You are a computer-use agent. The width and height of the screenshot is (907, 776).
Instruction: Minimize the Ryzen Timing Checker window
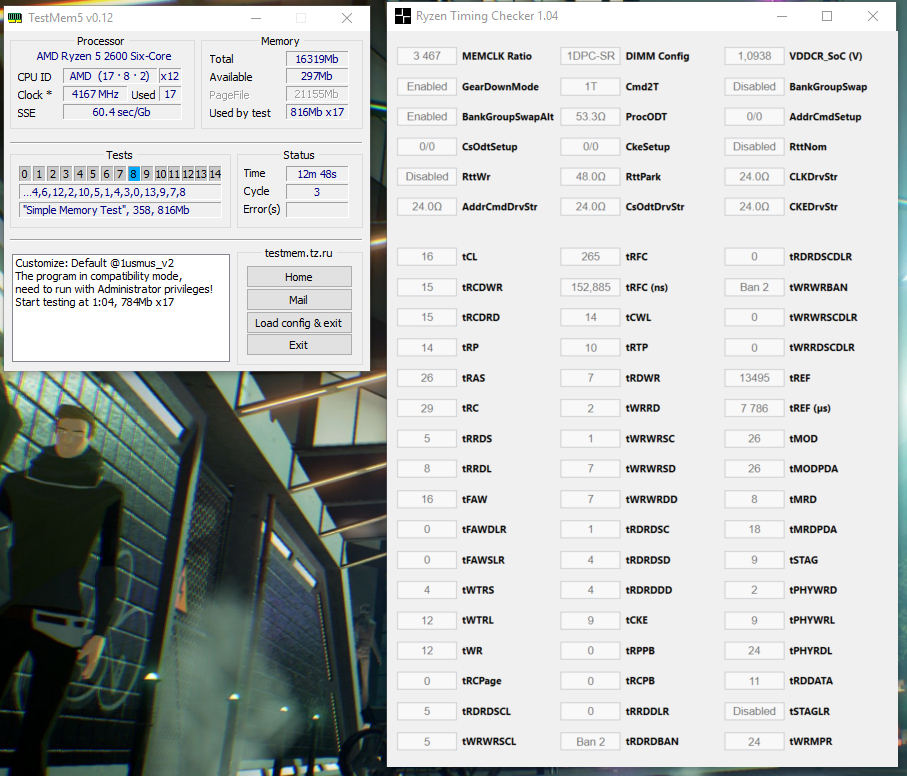[x=781, y=16]
